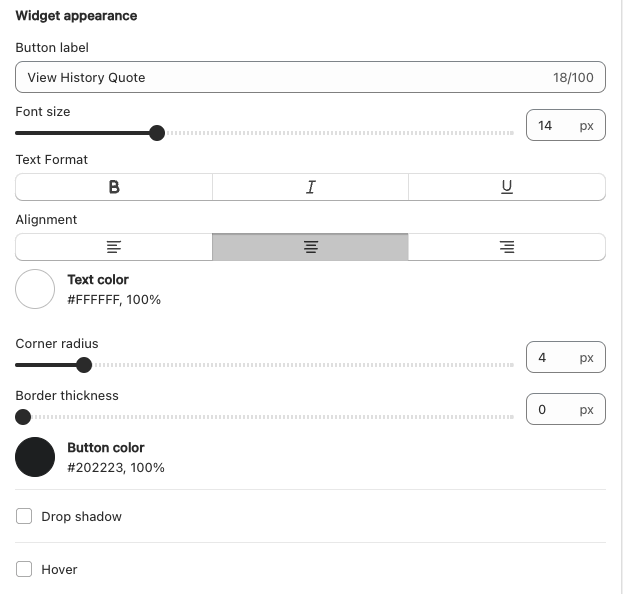Click the Button color hex value

point(116,468)
